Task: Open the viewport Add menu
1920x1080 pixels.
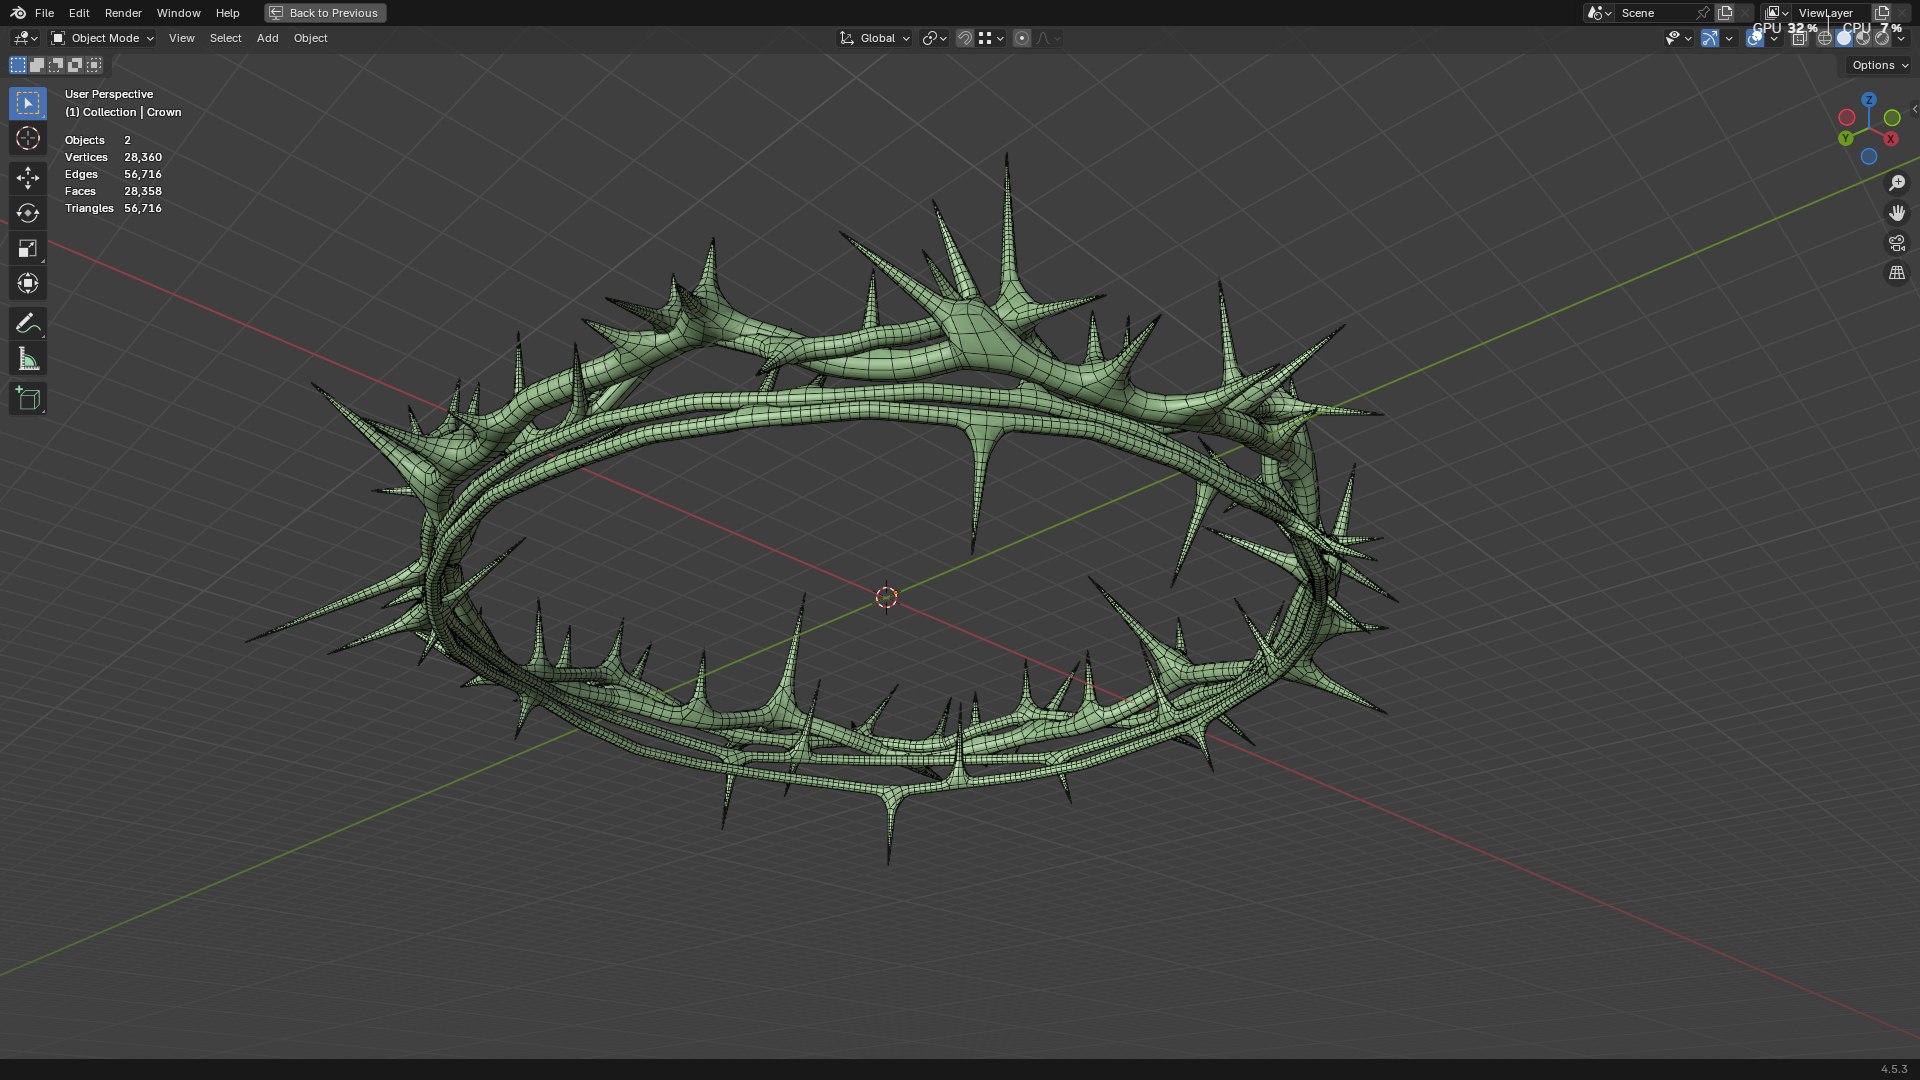Action: click(267, 38)
